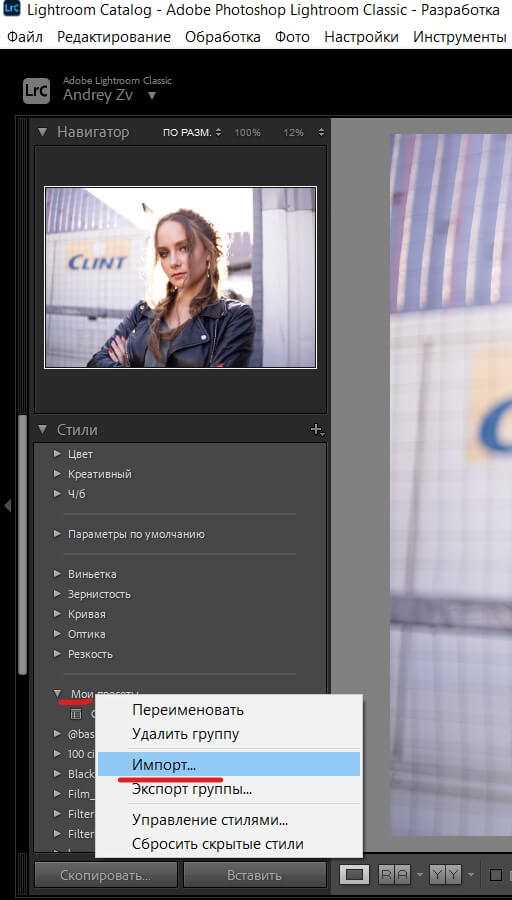Open the Инструменты menu

460,37
